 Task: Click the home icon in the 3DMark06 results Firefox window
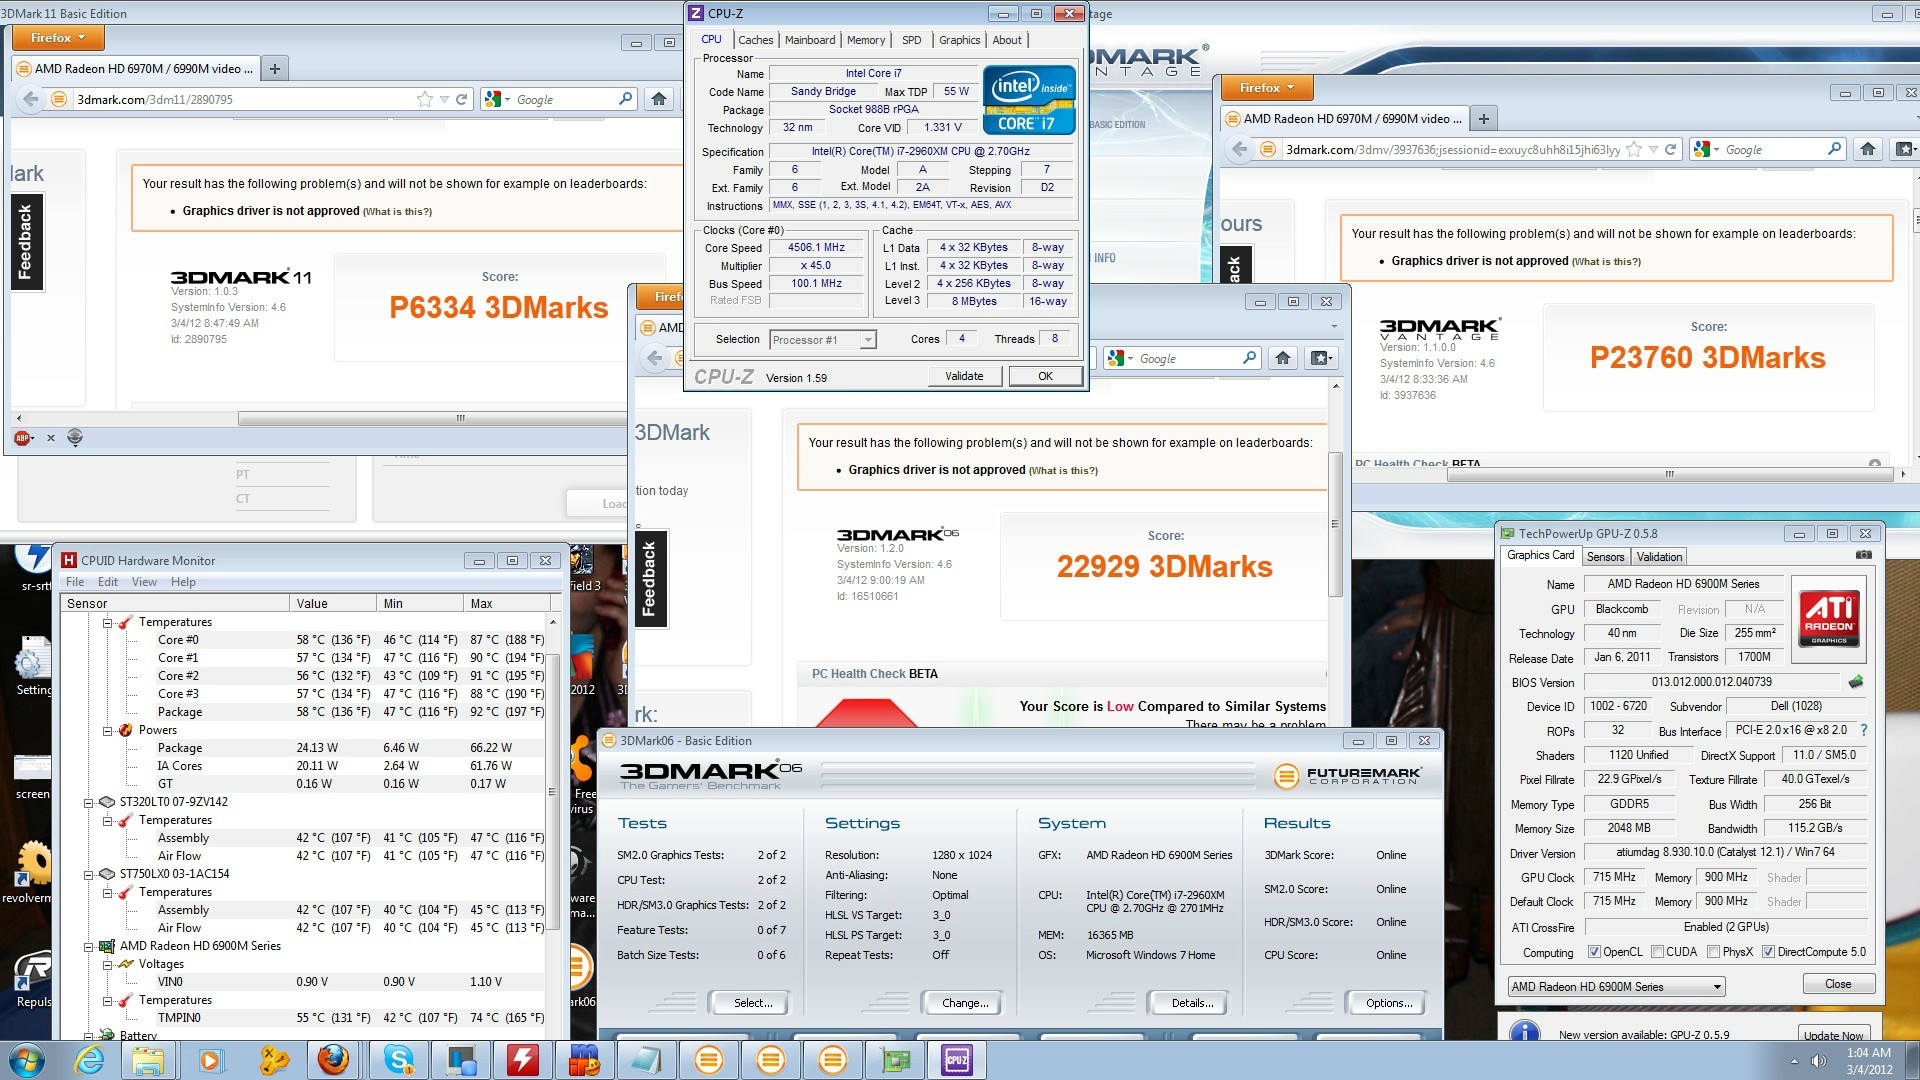pyautogui.click(x=1283, y=358)
